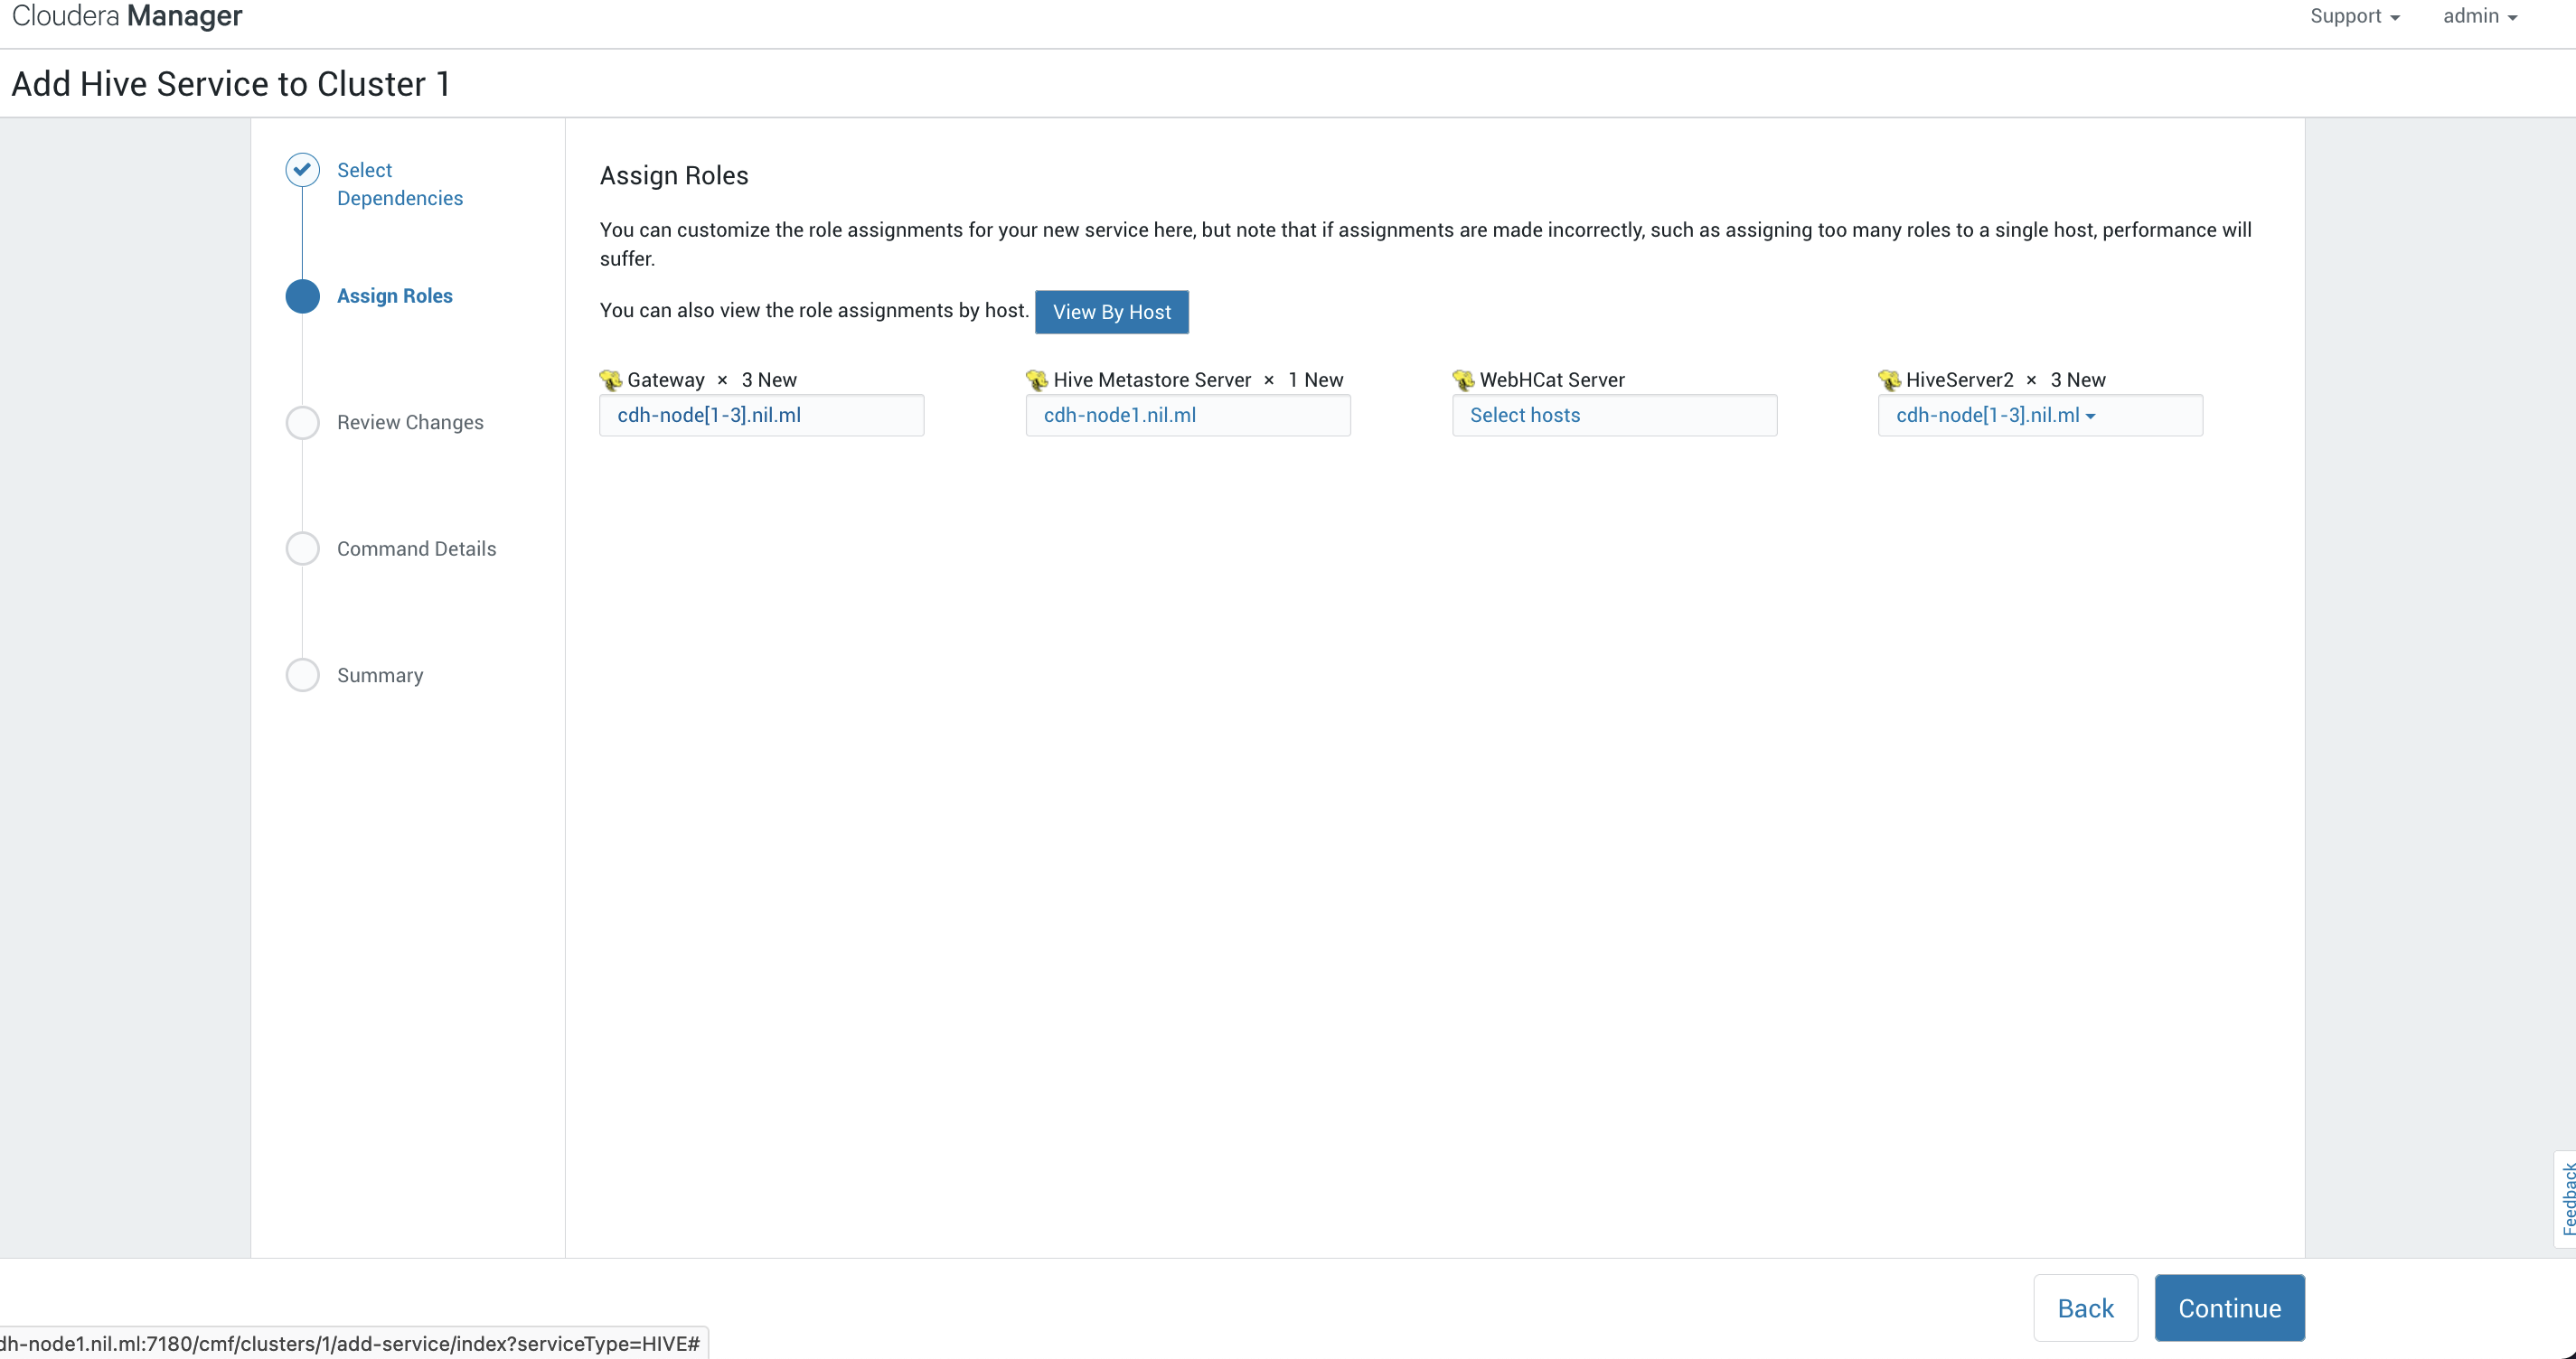Click the Back button
Viewport: 2576px width, 1359px height.
pyautogui.click(x=2085, y=1308)
